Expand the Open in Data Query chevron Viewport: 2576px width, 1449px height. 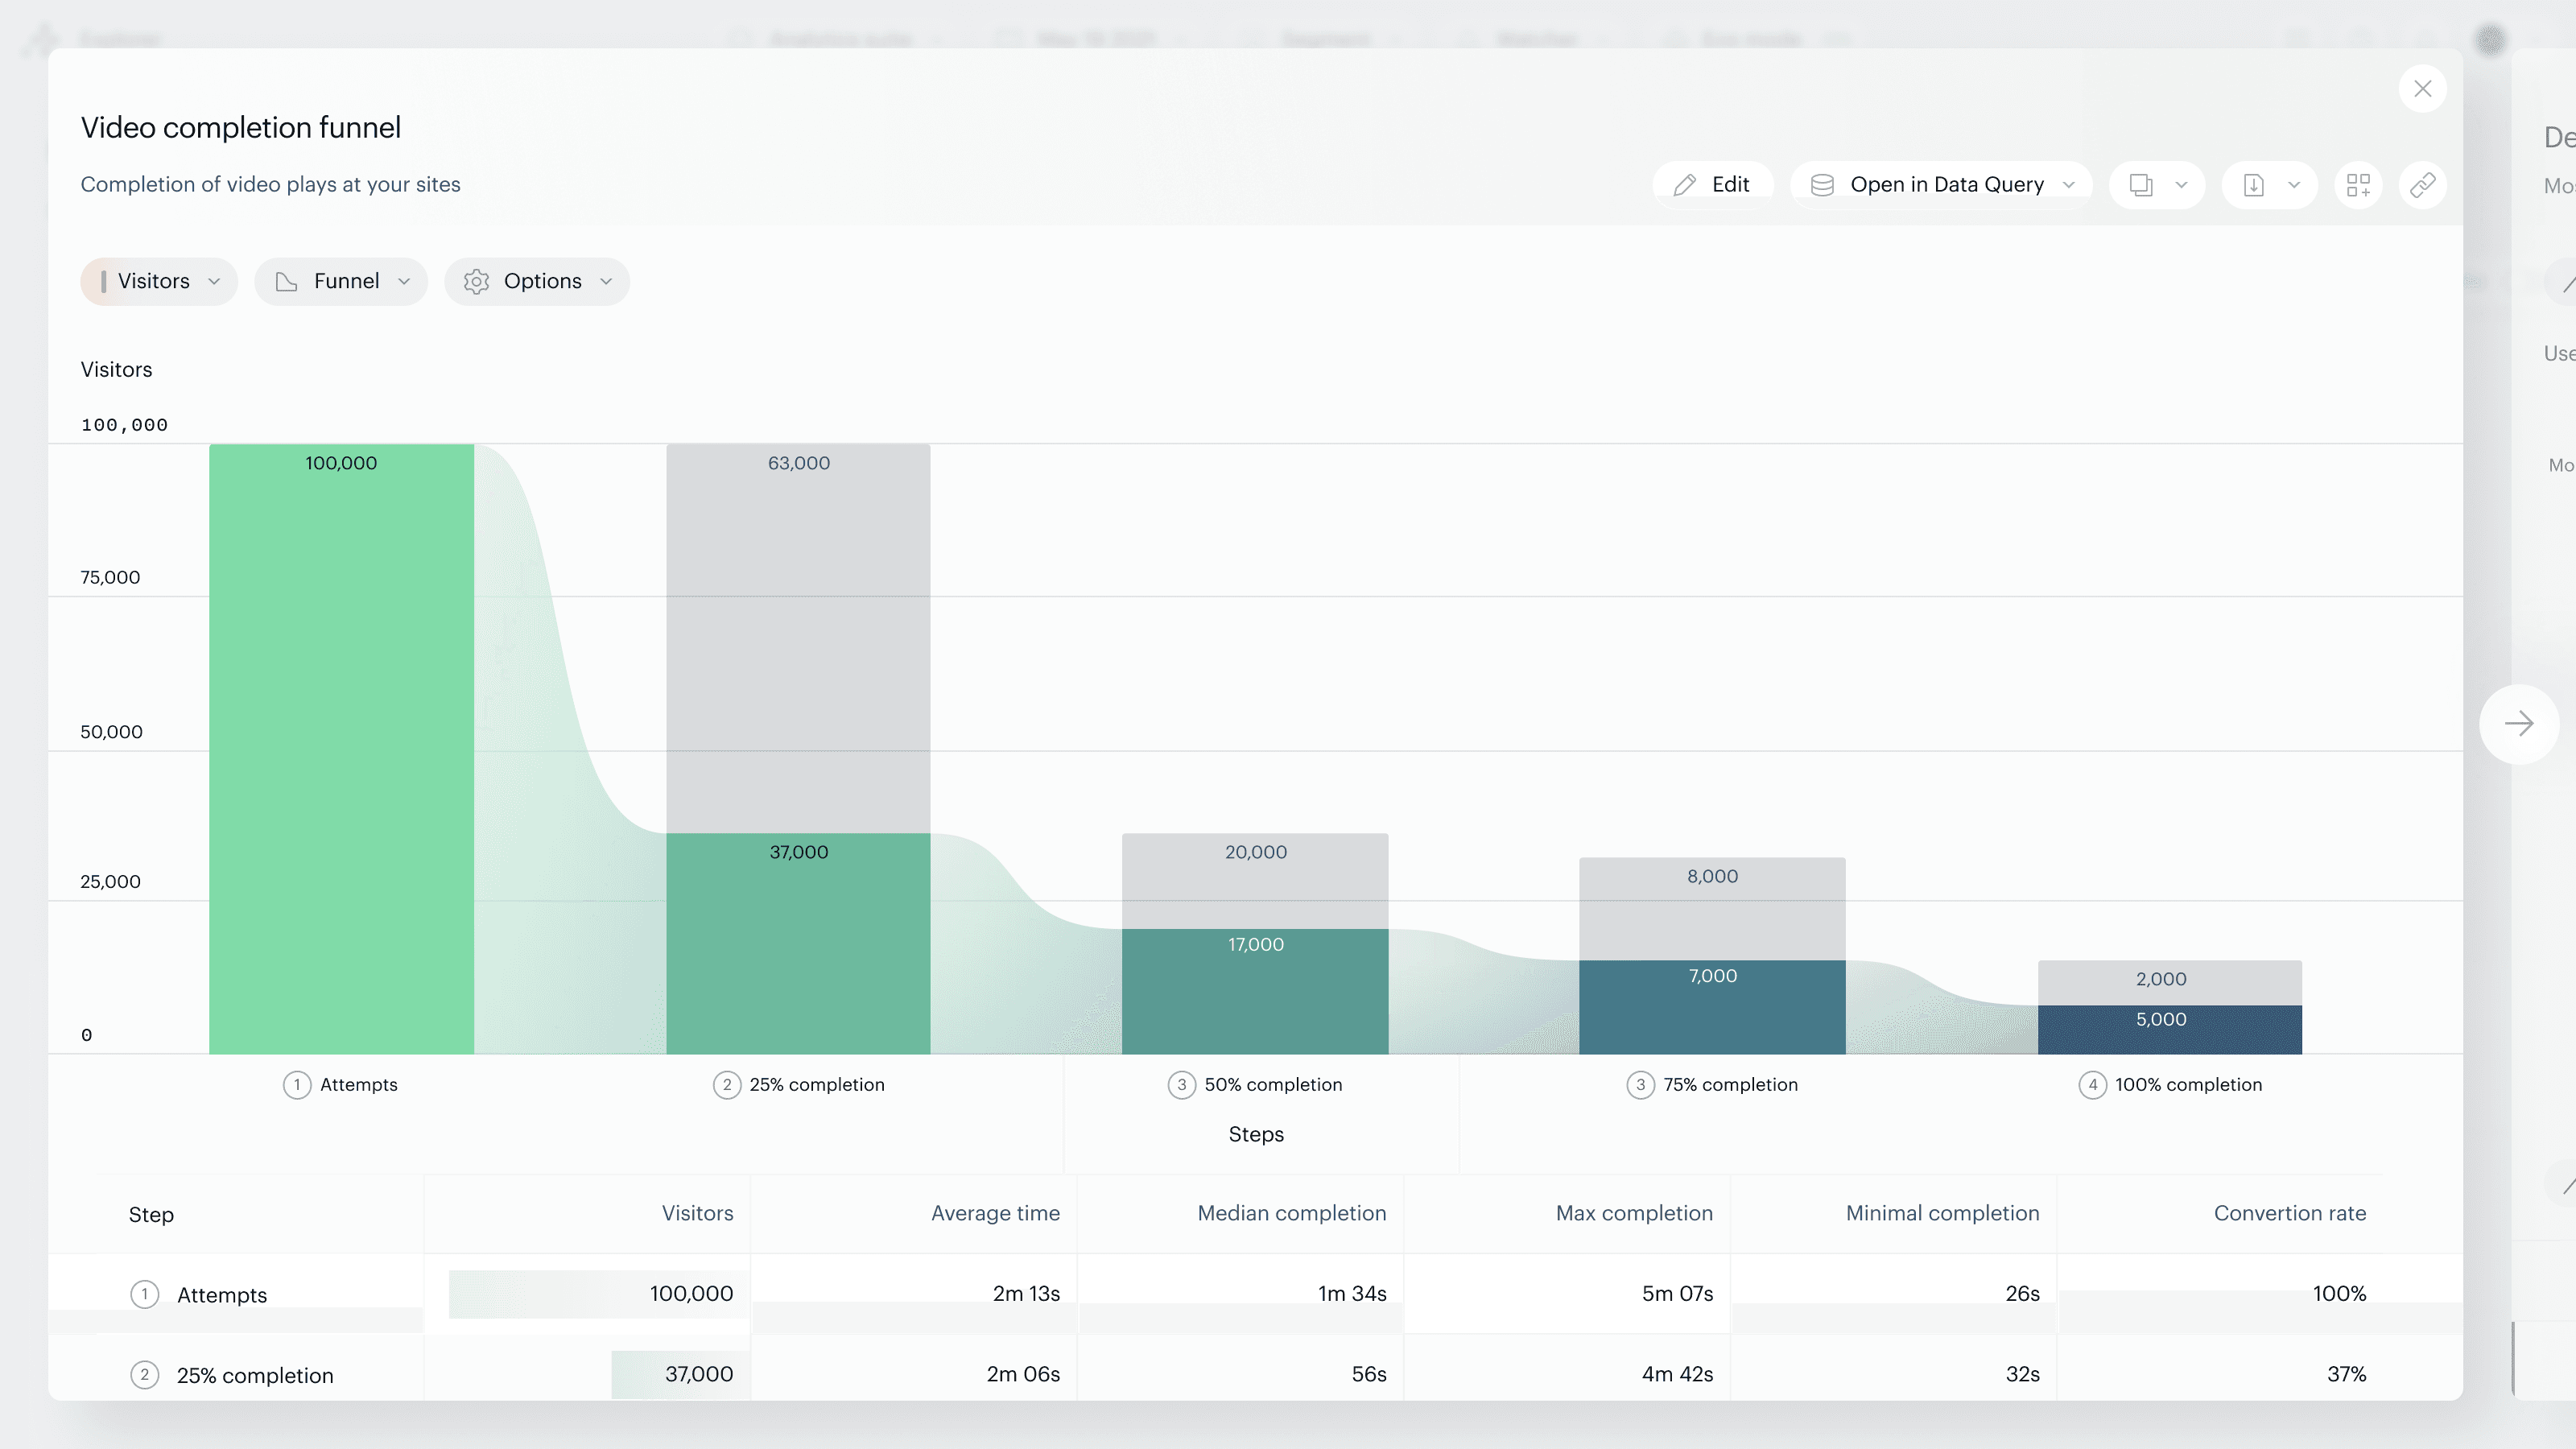tap(2069, 185)
